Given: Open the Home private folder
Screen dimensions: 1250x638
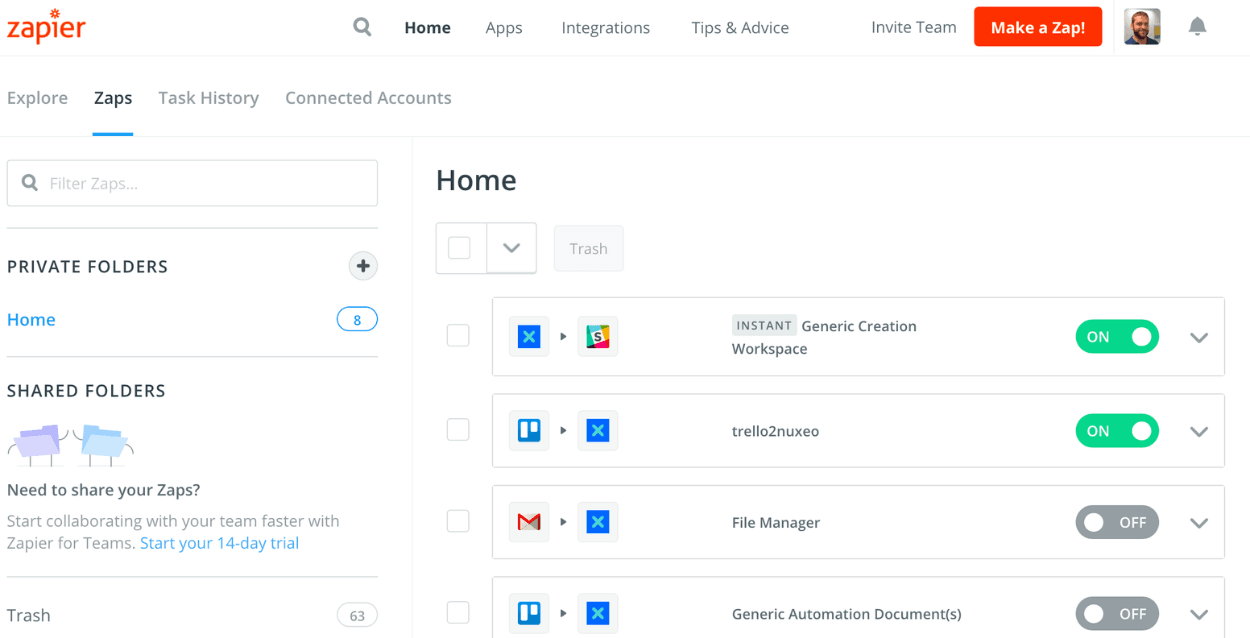Looking at the screenshot, I should 31,320.
